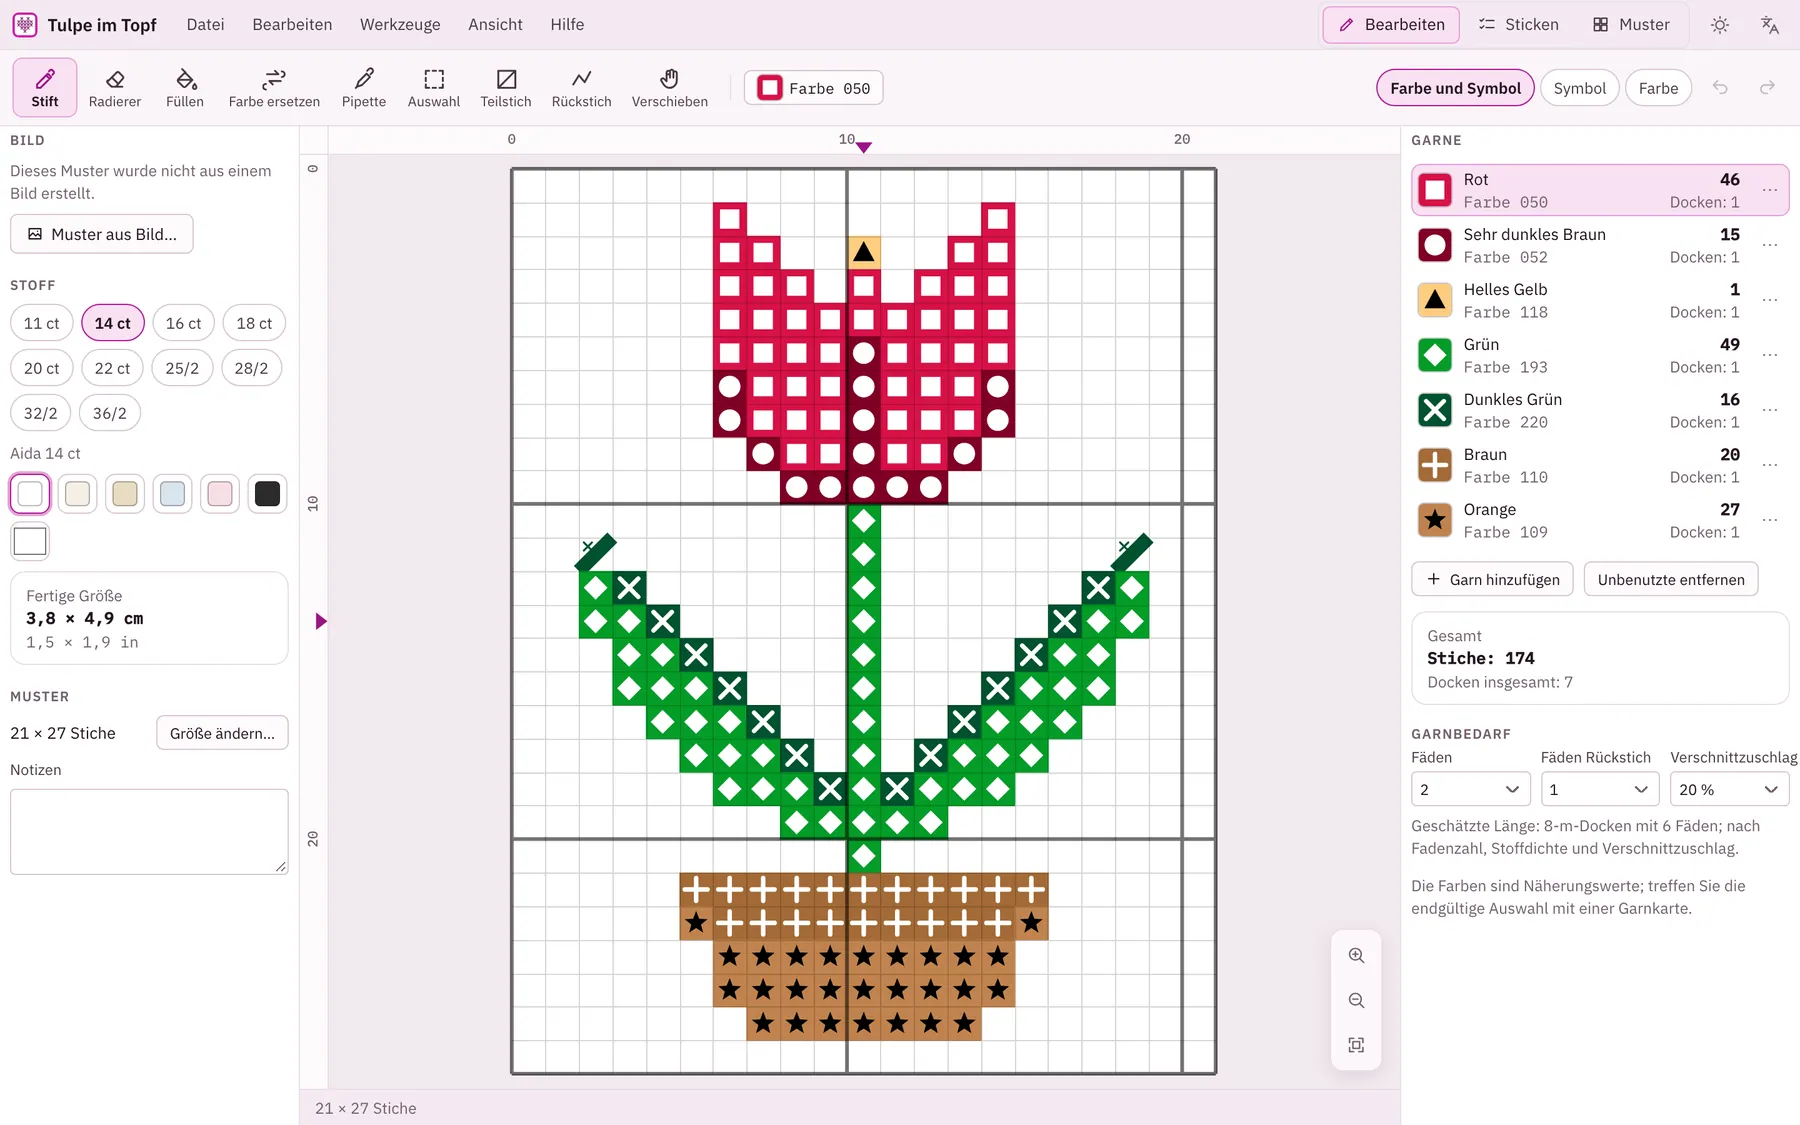Image resolution: width=1800 pixels, height=1125 pixels.
Task: Choose the Füllen fill bucket tool
Action: coord(185,88)
